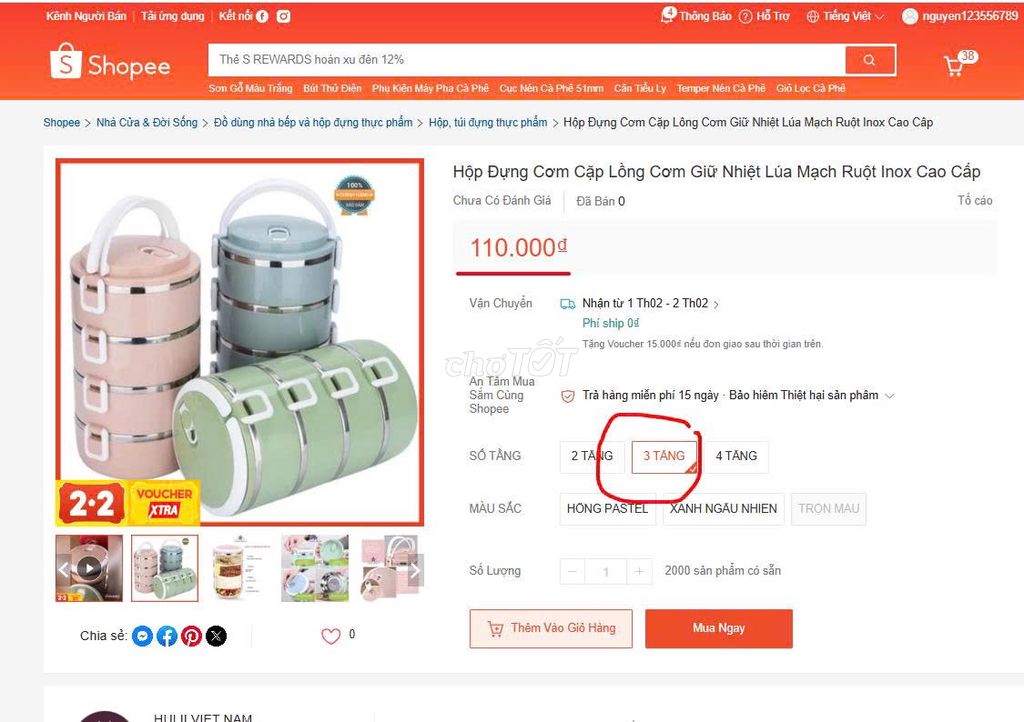Select the 4 TẦNG option
This screenshot has height=722, width=1024.
(x=737, y=456)
